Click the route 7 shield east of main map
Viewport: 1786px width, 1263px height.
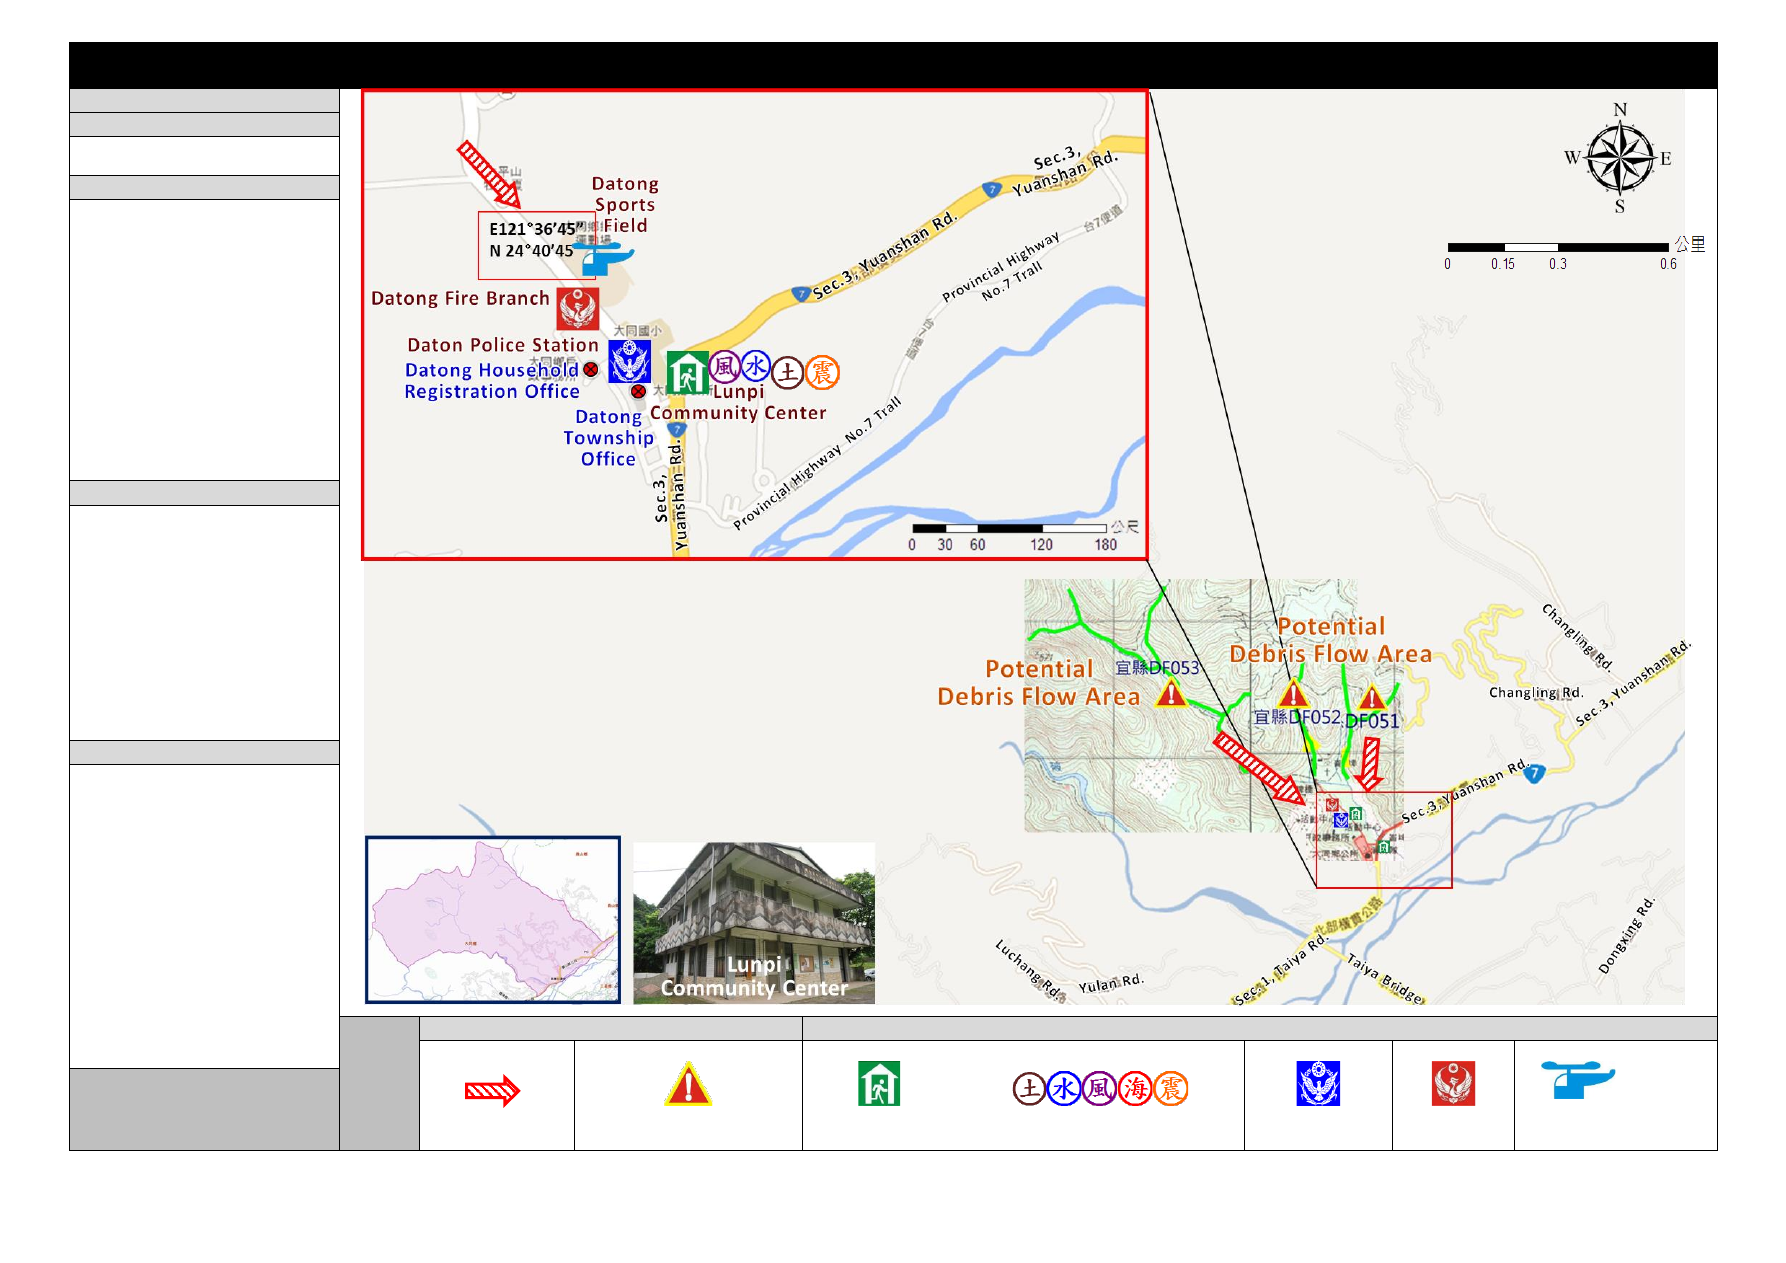point(1535,773)
